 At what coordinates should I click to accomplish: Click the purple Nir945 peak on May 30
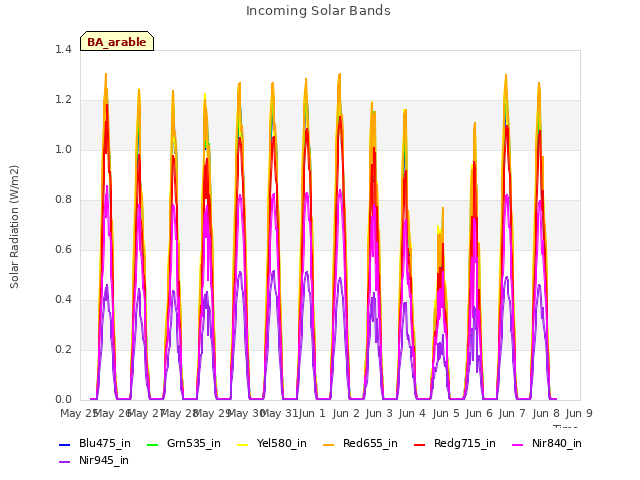(x=240, y=272)
